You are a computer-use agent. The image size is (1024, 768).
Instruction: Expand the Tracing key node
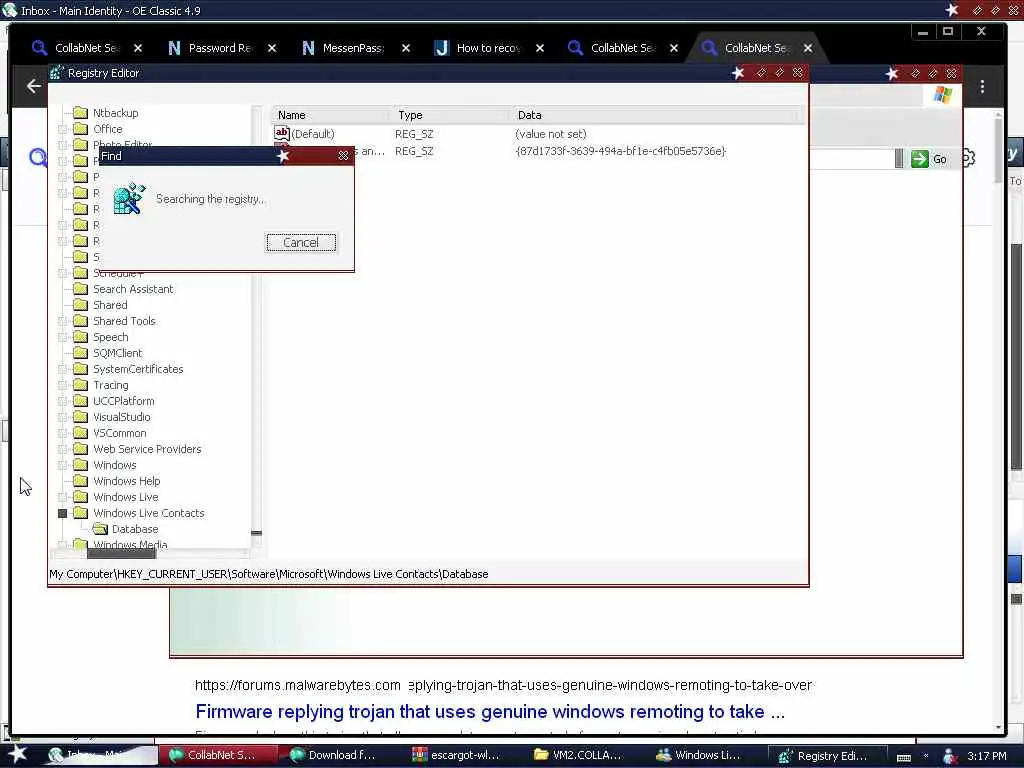pos(63,385)
